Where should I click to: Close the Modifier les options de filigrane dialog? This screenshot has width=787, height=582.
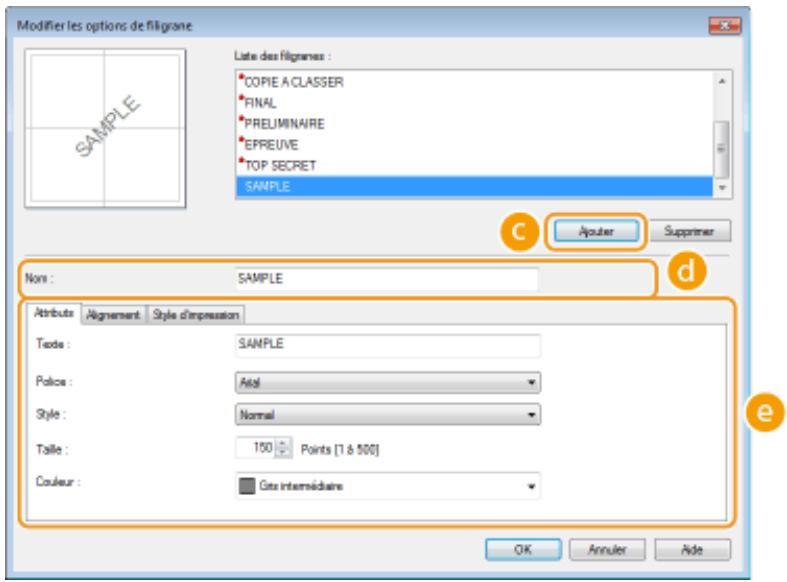coord(724,26)
